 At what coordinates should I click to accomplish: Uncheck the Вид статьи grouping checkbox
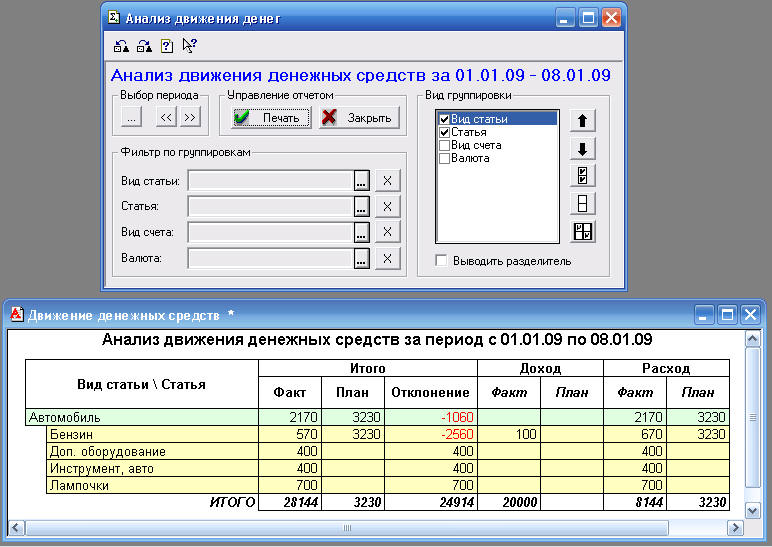point(445,120)
